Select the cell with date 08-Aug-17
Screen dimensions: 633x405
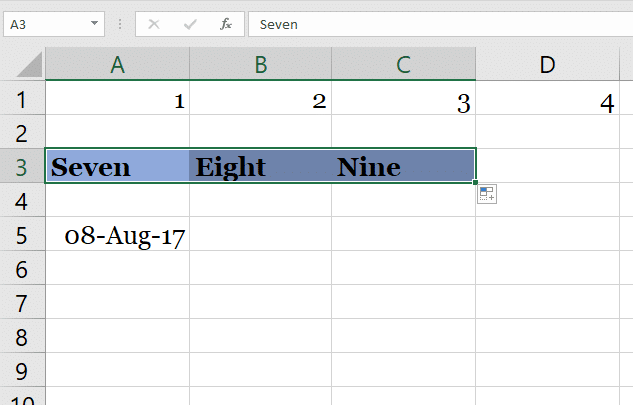click(118, 235)
